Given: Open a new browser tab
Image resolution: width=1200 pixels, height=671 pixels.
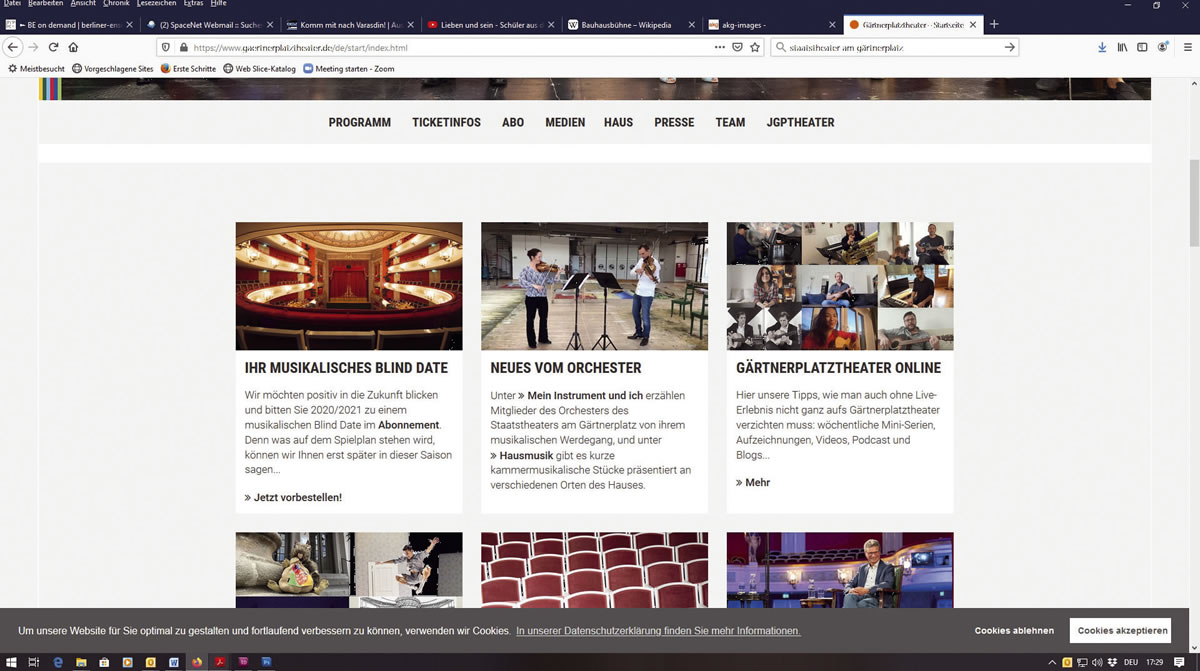Looking at the screenshot, I should (994, 24).
